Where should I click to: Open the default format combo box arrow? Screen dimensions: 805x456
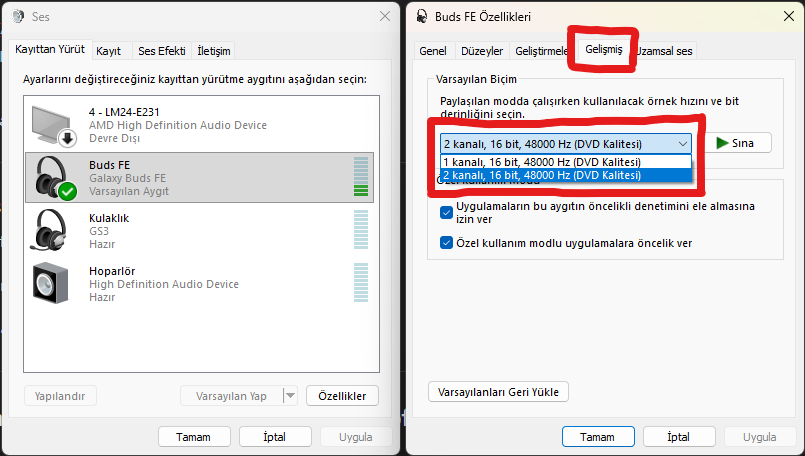pos(683,144)
